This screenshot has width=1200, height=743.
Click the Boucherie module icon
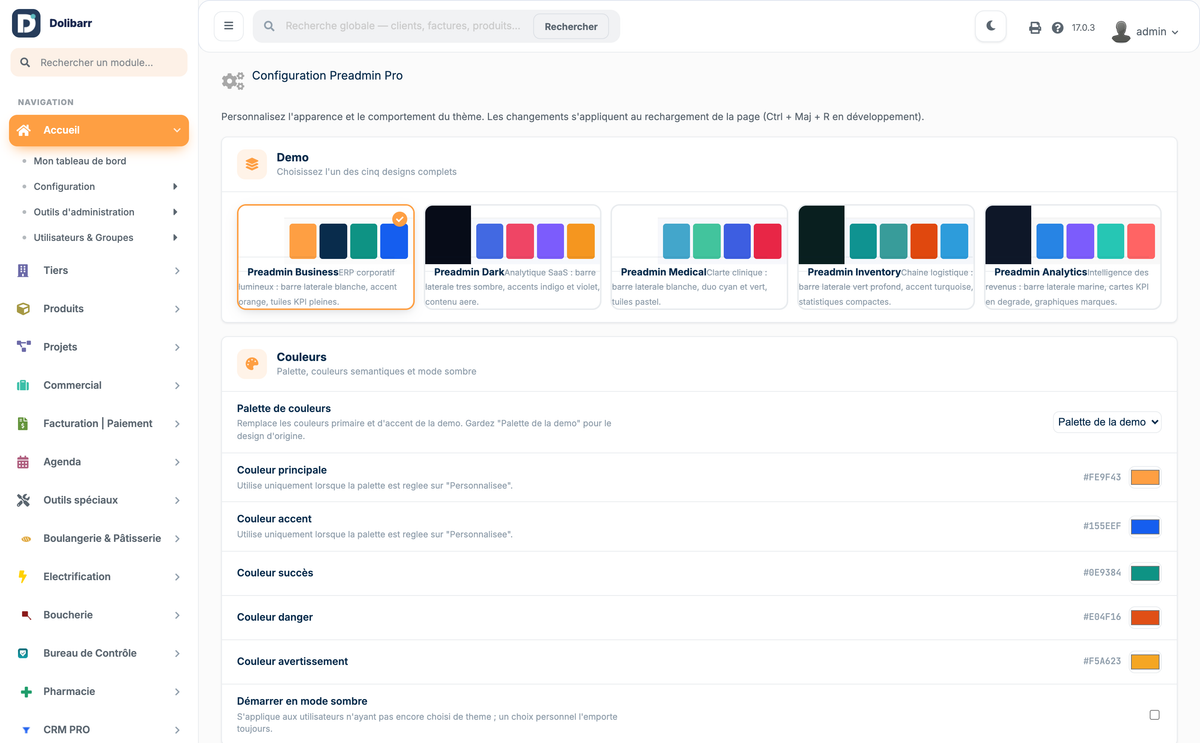click(24, 615)
